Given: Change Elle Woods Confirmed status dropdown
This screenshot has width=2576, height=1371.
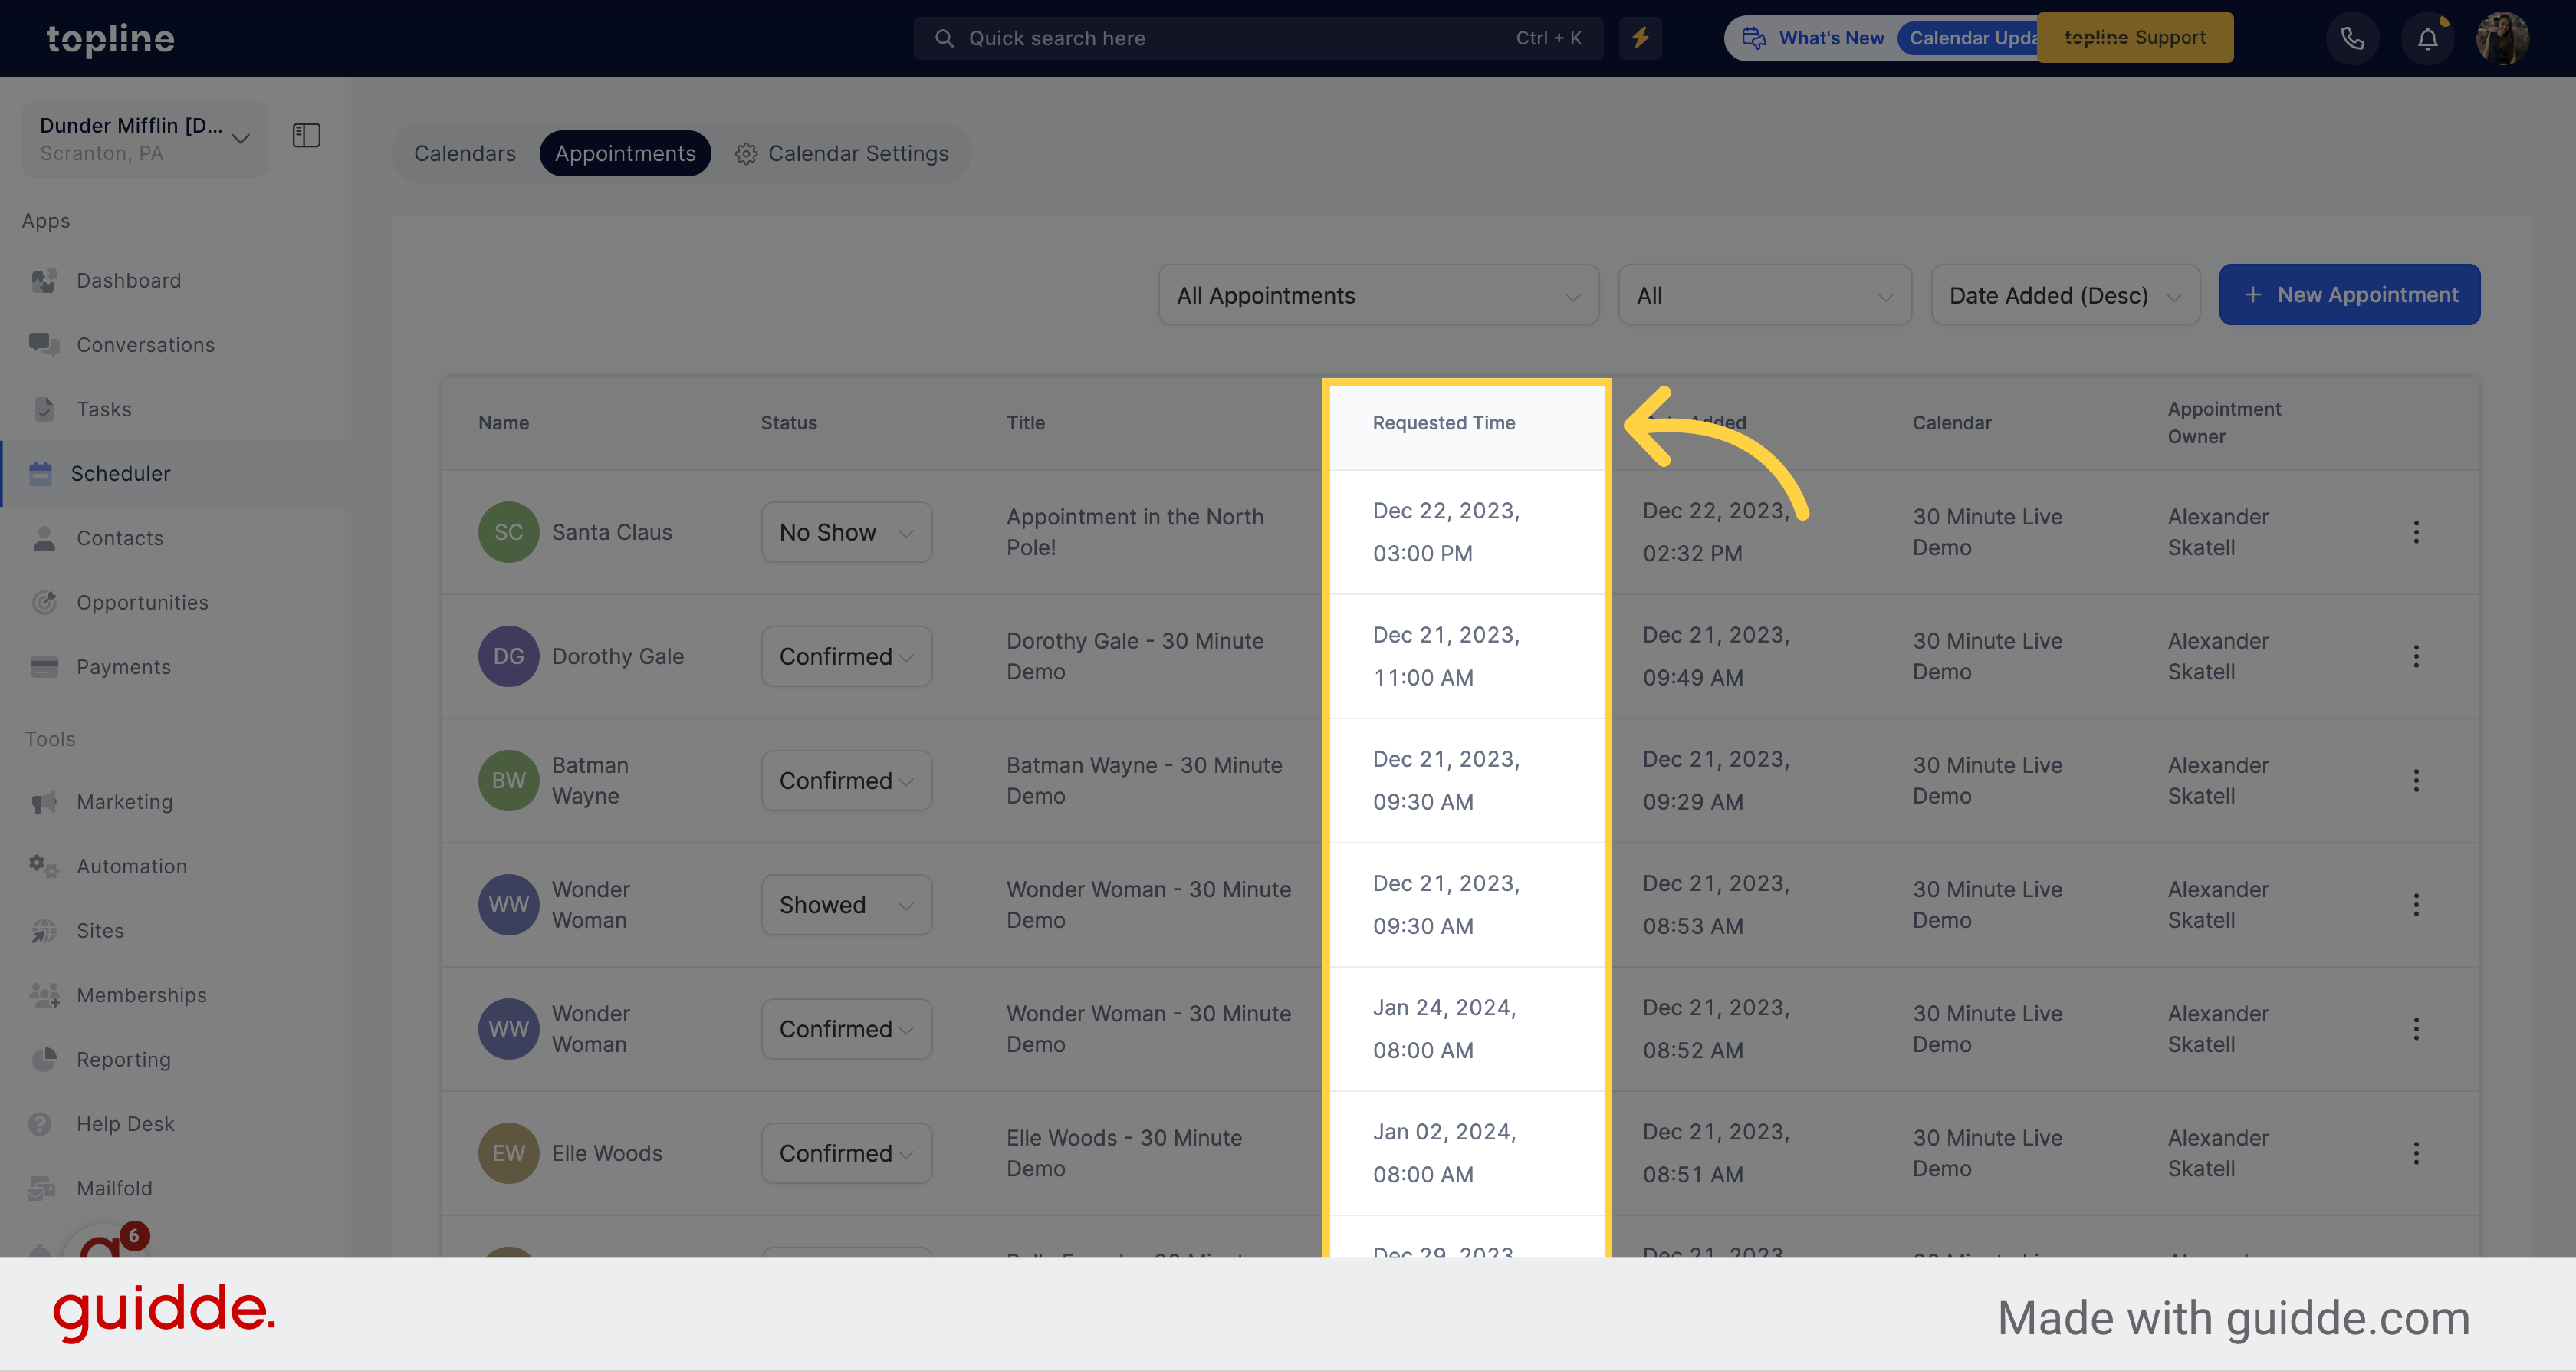Looking at the screenshot, I should (846, 1153).
